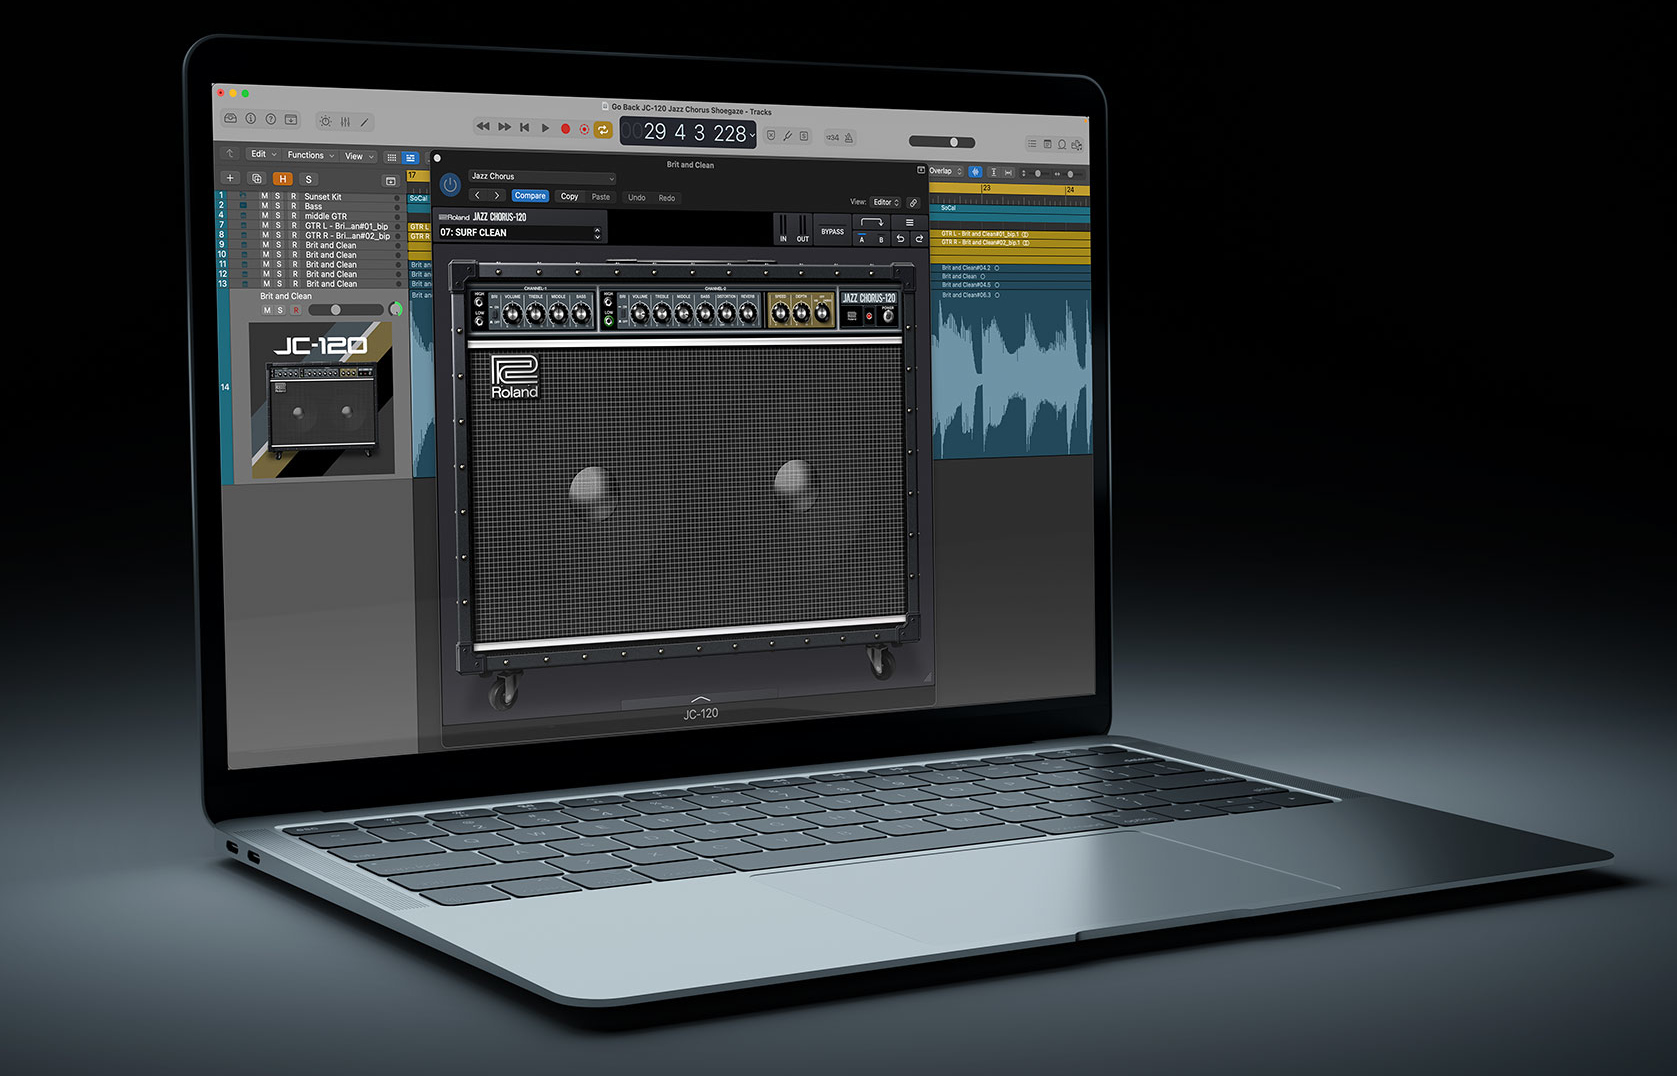The height and width of the screenshot is (1076, 1677).
Task: Toggle the yellow Cycle button
Action: (x=603, y=130)
